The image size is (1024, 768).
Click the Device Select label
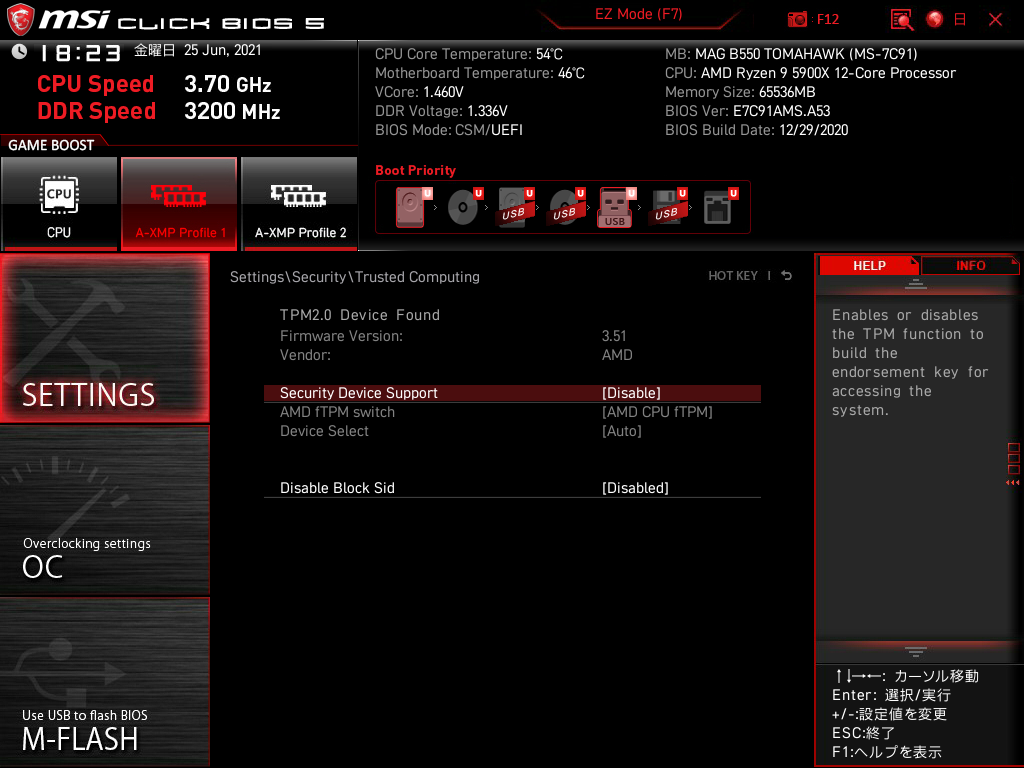[x=324, y=431]
